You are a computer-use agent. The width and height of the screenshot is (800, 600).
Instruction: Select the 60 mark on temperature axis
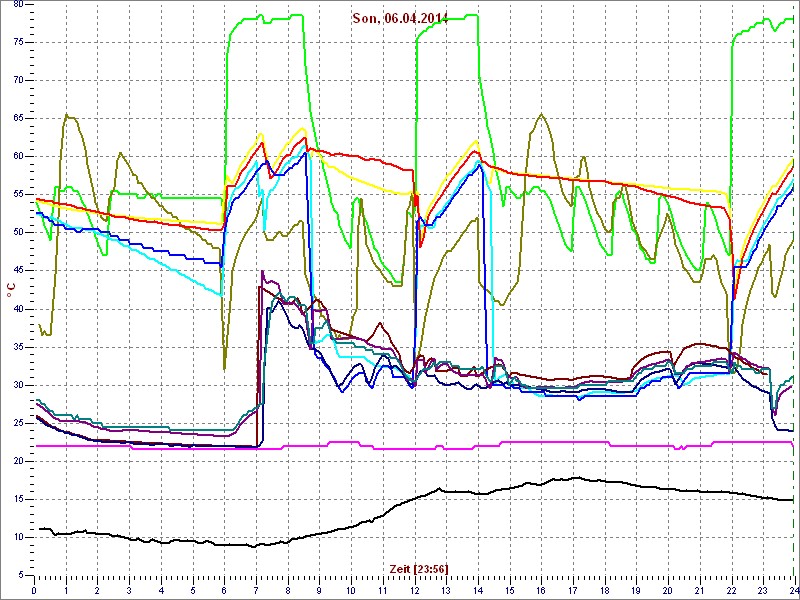17,157
